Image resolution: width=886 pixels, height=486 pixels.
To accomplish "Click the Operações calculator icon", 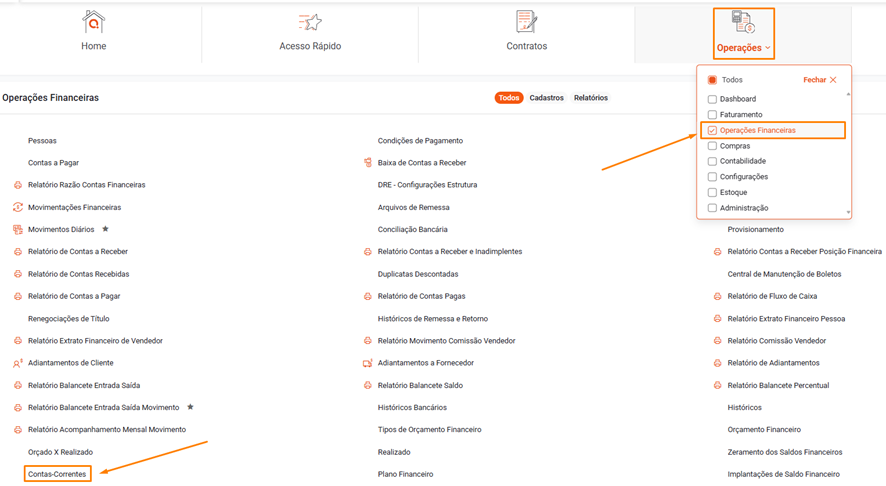I will (743, 23).
